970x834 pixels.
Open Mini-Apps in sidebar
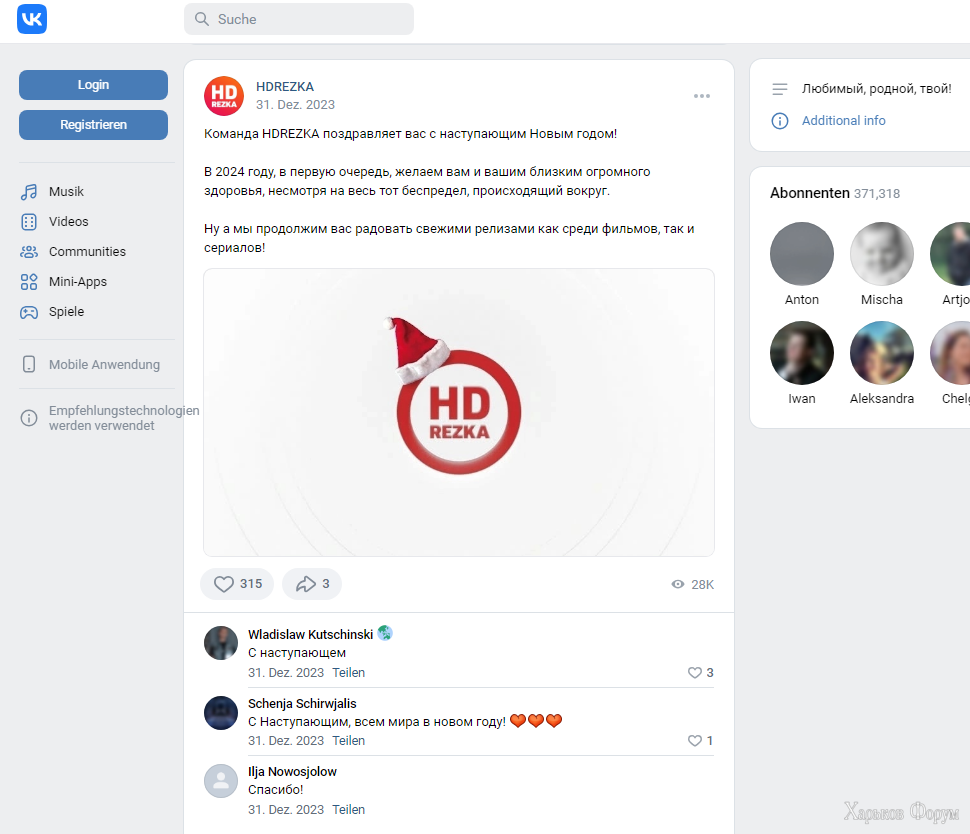pos(78,282)
